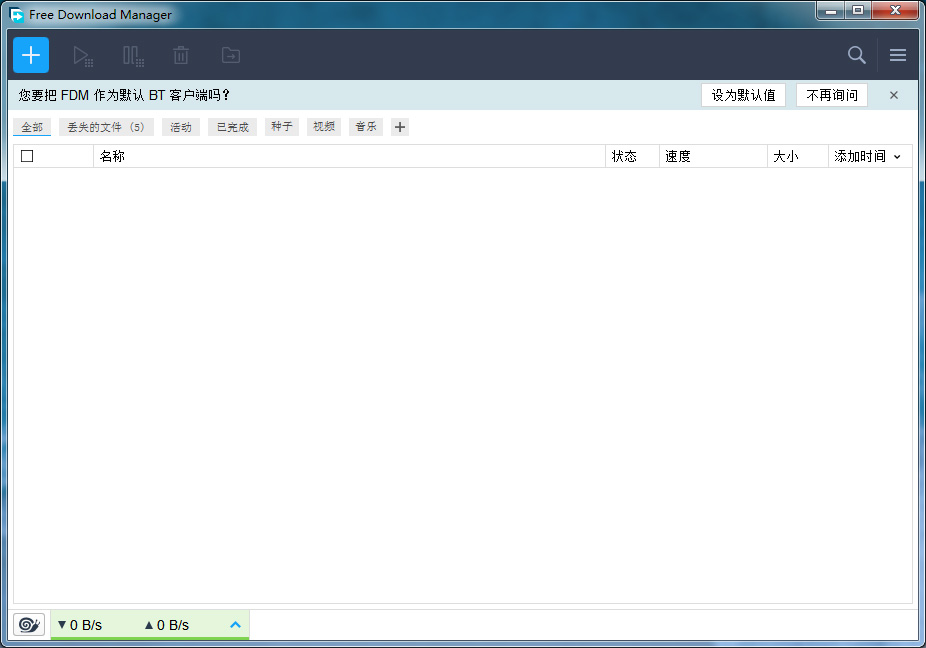Viewport: 926px width, 648px height.
Task: Tick the select-all checkbox in the table header
Action: click(27, 156)
